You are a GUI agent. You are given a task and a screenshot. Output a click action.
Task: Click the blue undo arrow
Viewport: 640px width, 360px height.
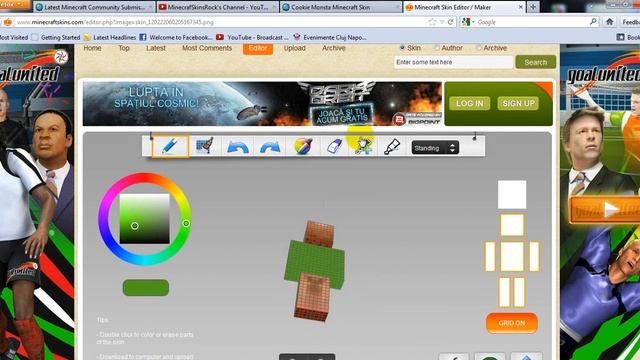[238, 147]
